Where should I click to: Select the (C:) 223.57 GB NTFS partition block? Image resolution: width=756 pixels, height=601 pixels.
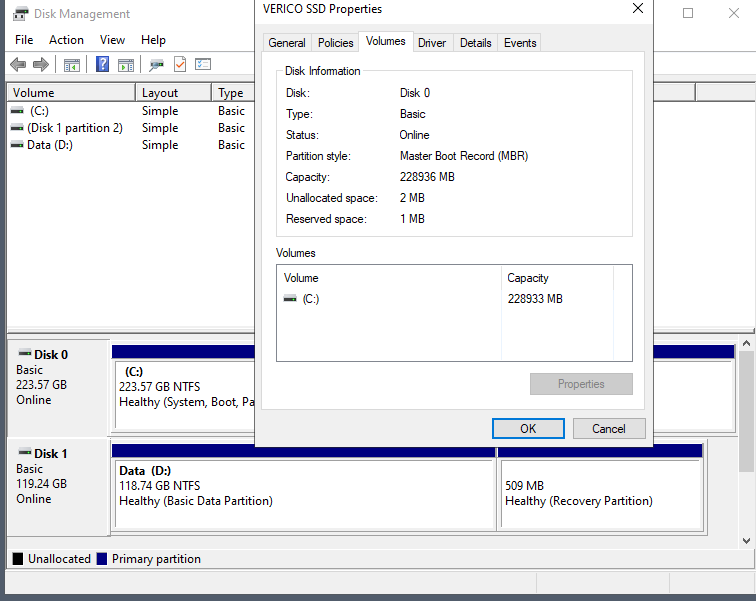(x=186, y=394)
